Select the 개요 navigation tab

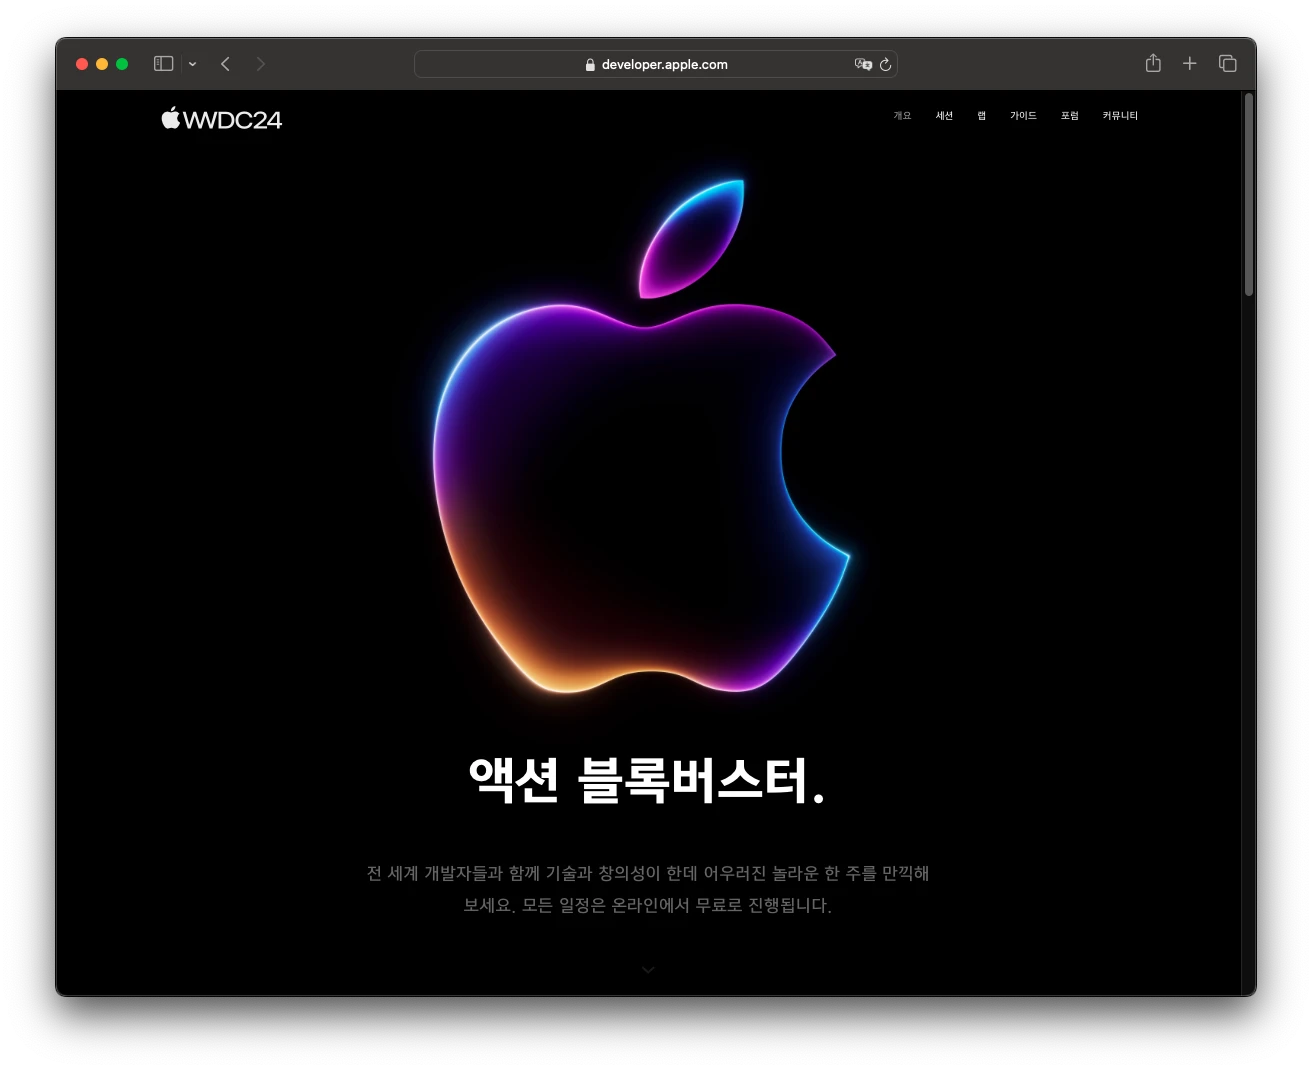click(902, 116)
